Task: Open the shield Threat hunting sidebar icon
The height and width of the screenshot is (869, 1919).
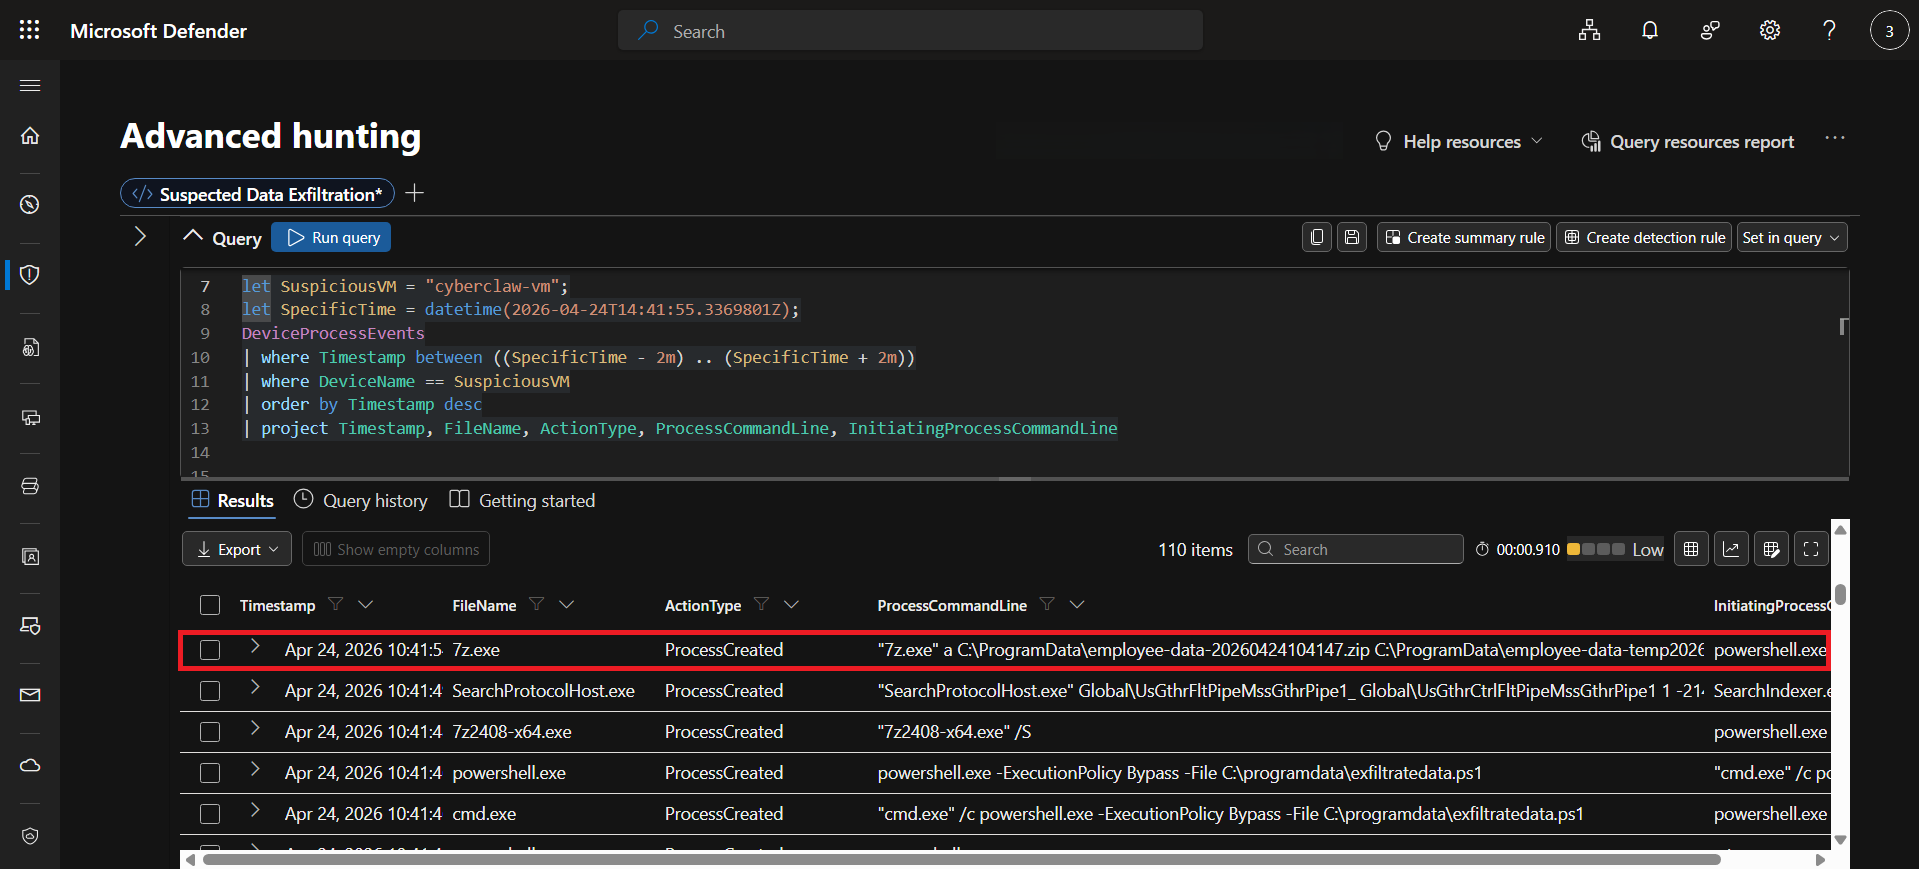Action: click(x=30, y=274)
